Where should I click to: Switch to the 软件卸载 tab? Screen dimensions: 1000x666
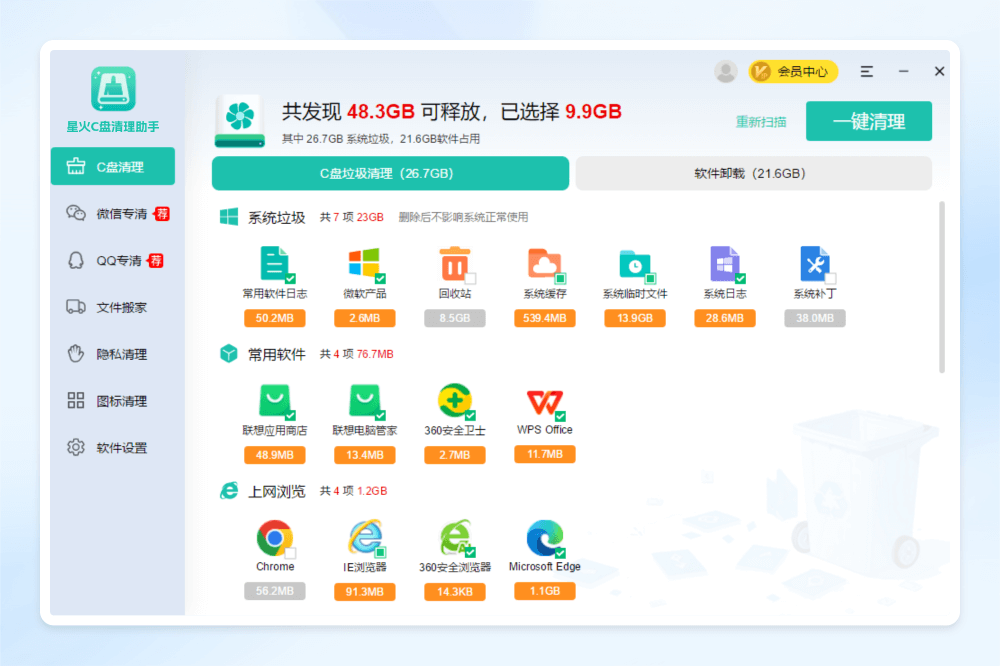point(753,173)
